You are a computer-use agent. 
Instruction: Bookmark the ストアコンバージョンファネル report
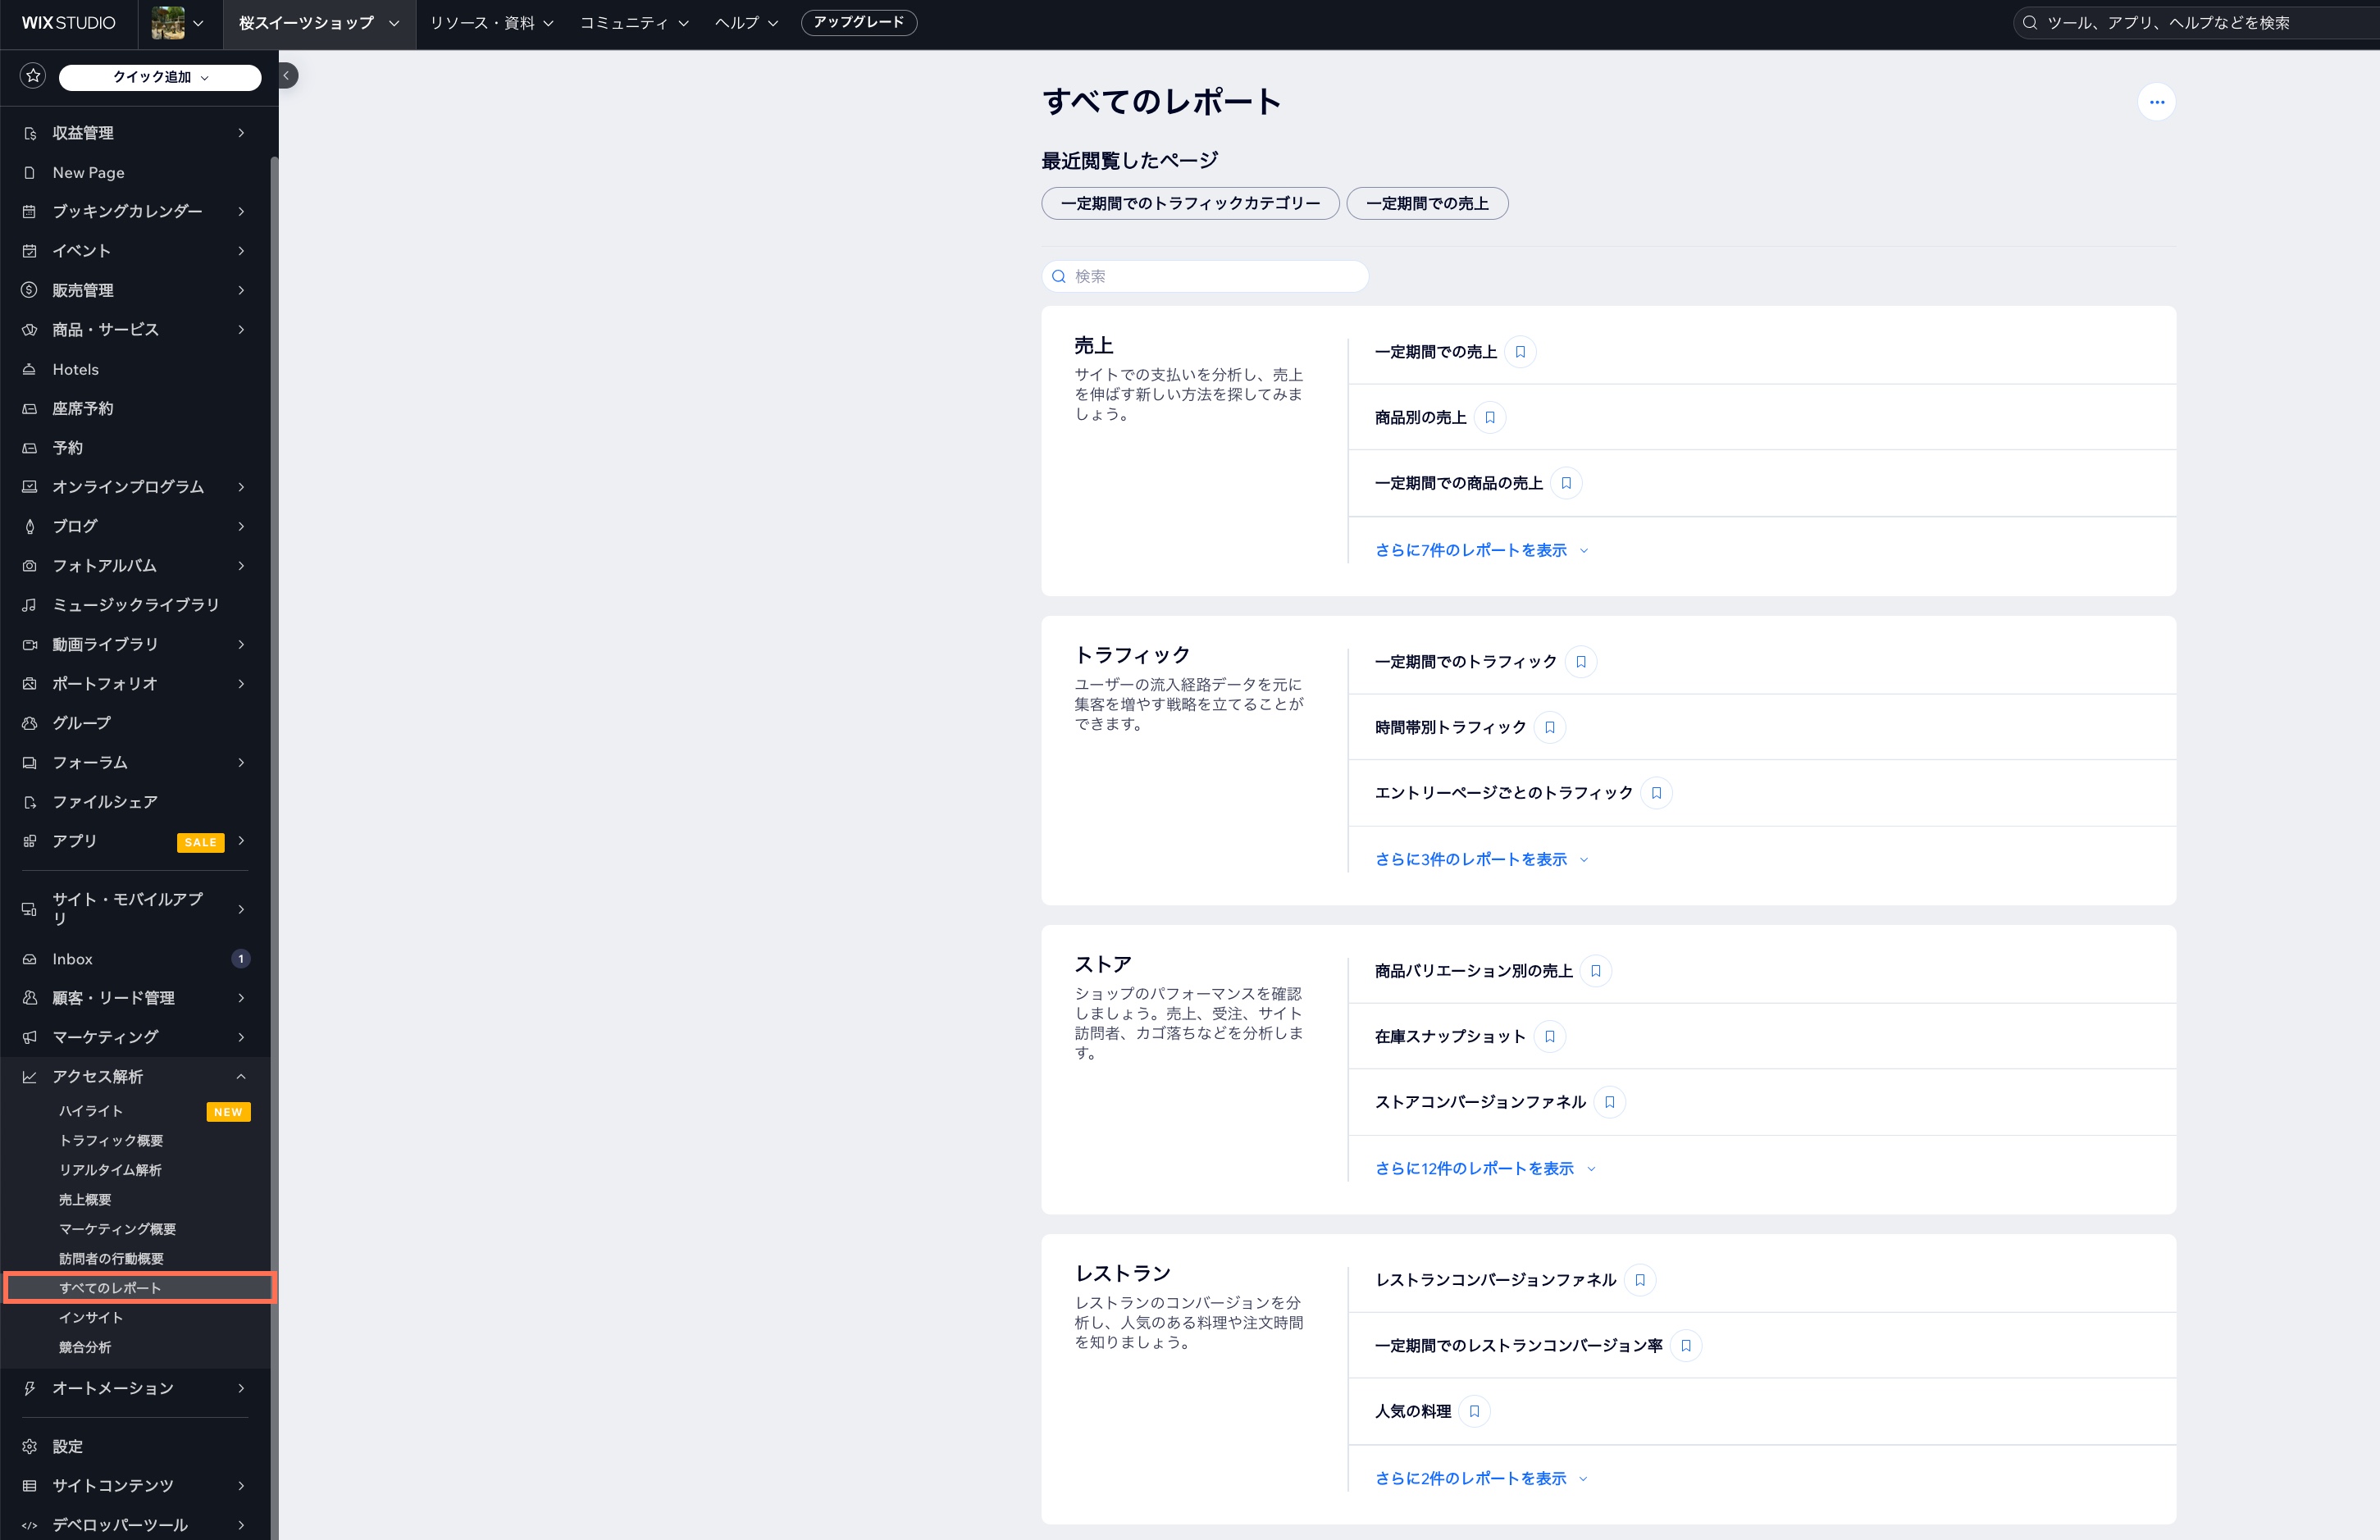[1609, 1102]
